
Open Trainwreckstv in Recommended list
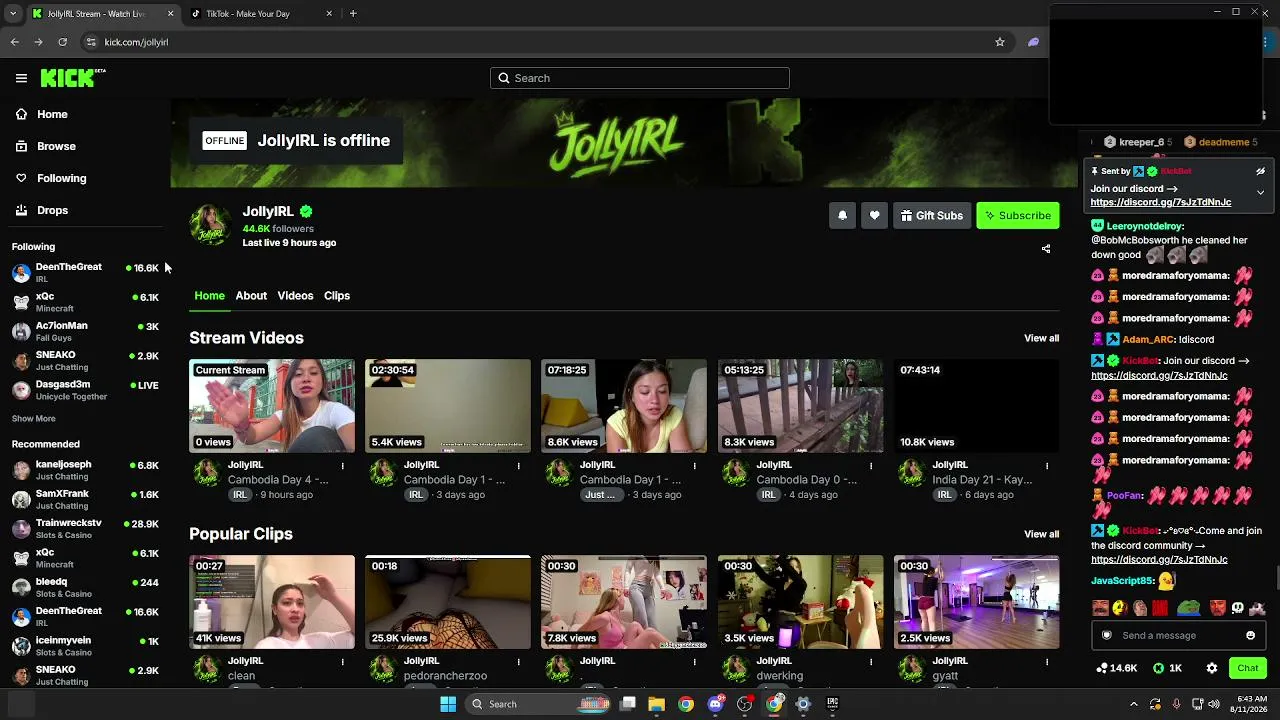coord(85,528)
